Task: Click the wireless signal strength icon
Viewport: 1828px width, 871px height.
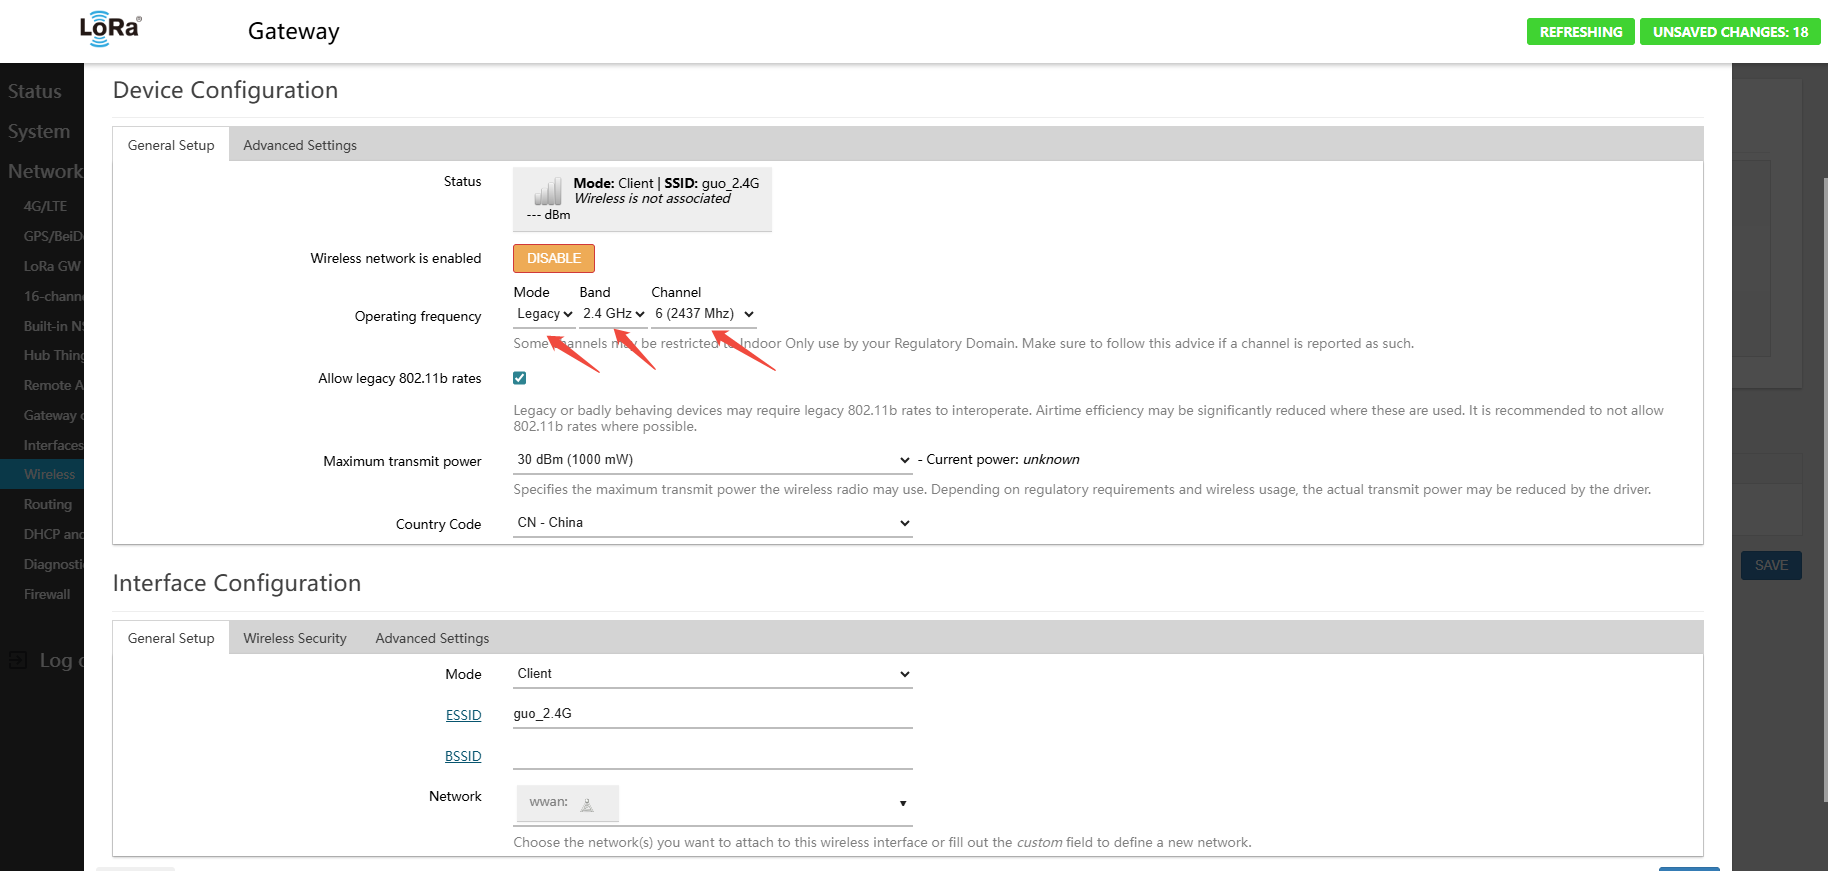Action: 547,191
